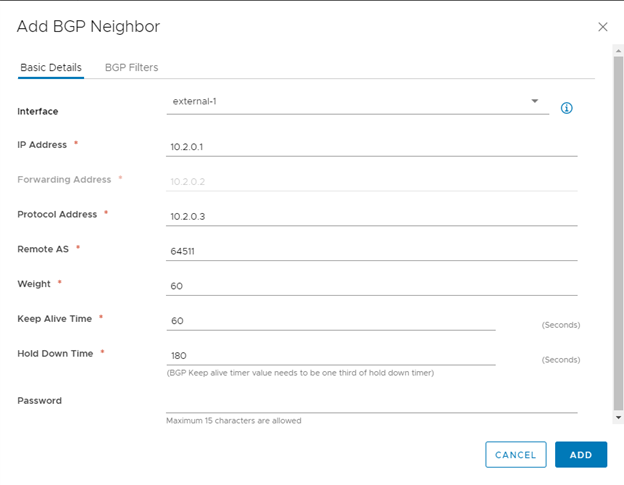This screenshot has height=485, width=624.
Task: Click the Add BGP Neighbor title
Action: point(88,27)
